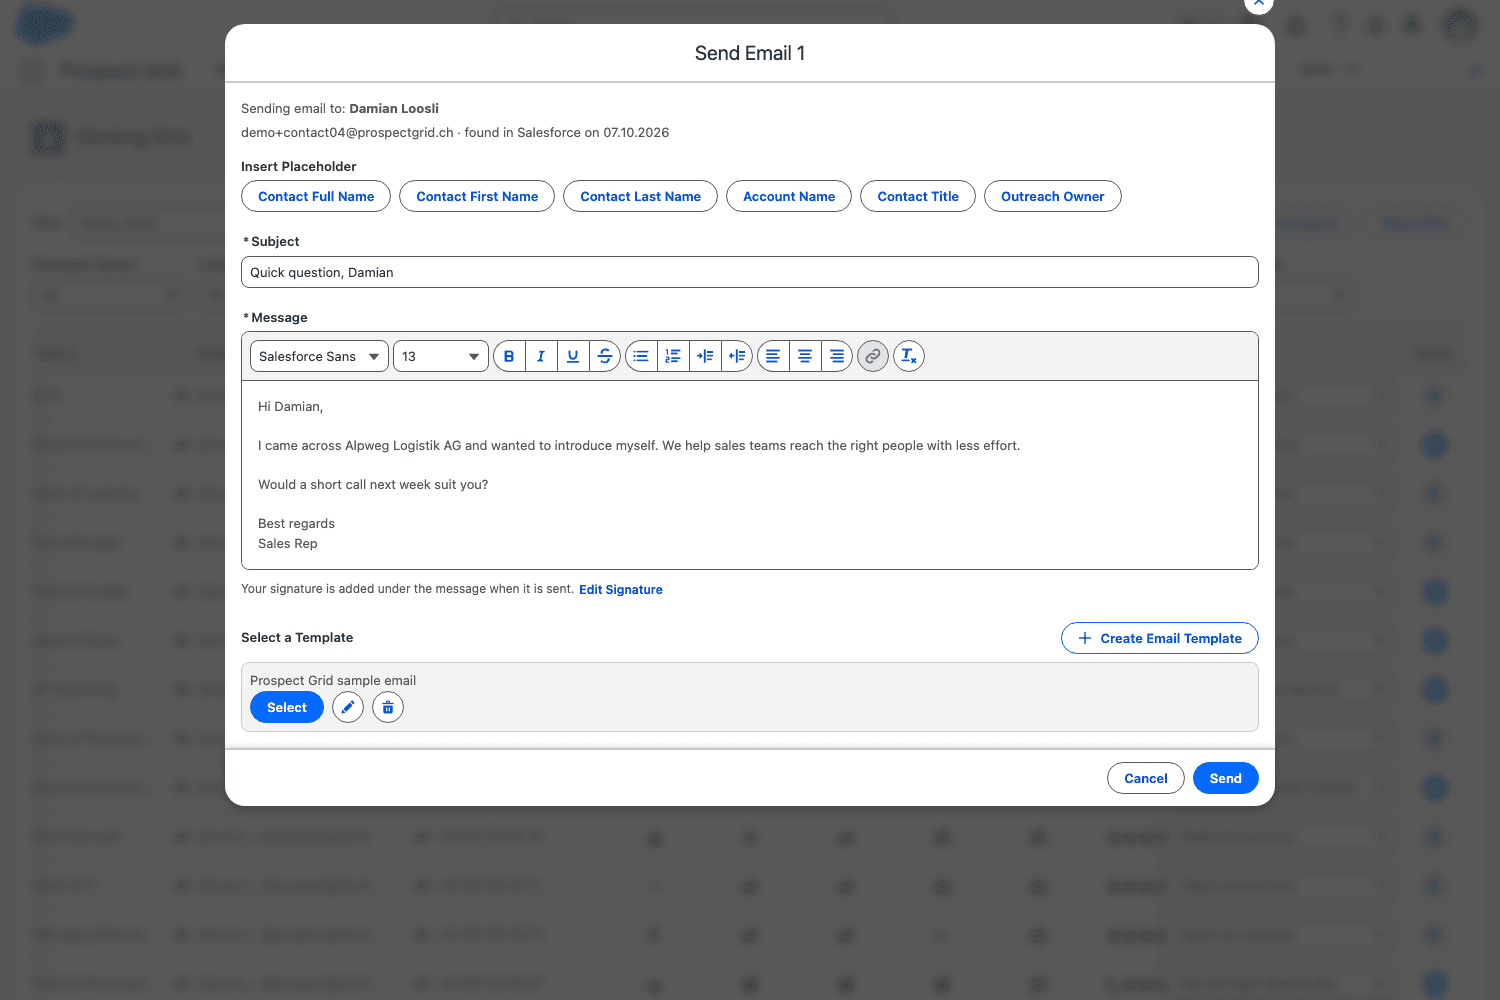Screen dimensions: 1500x1000
Task: Send the email to Damian Loosli
Action: [x=1226, y=778]
